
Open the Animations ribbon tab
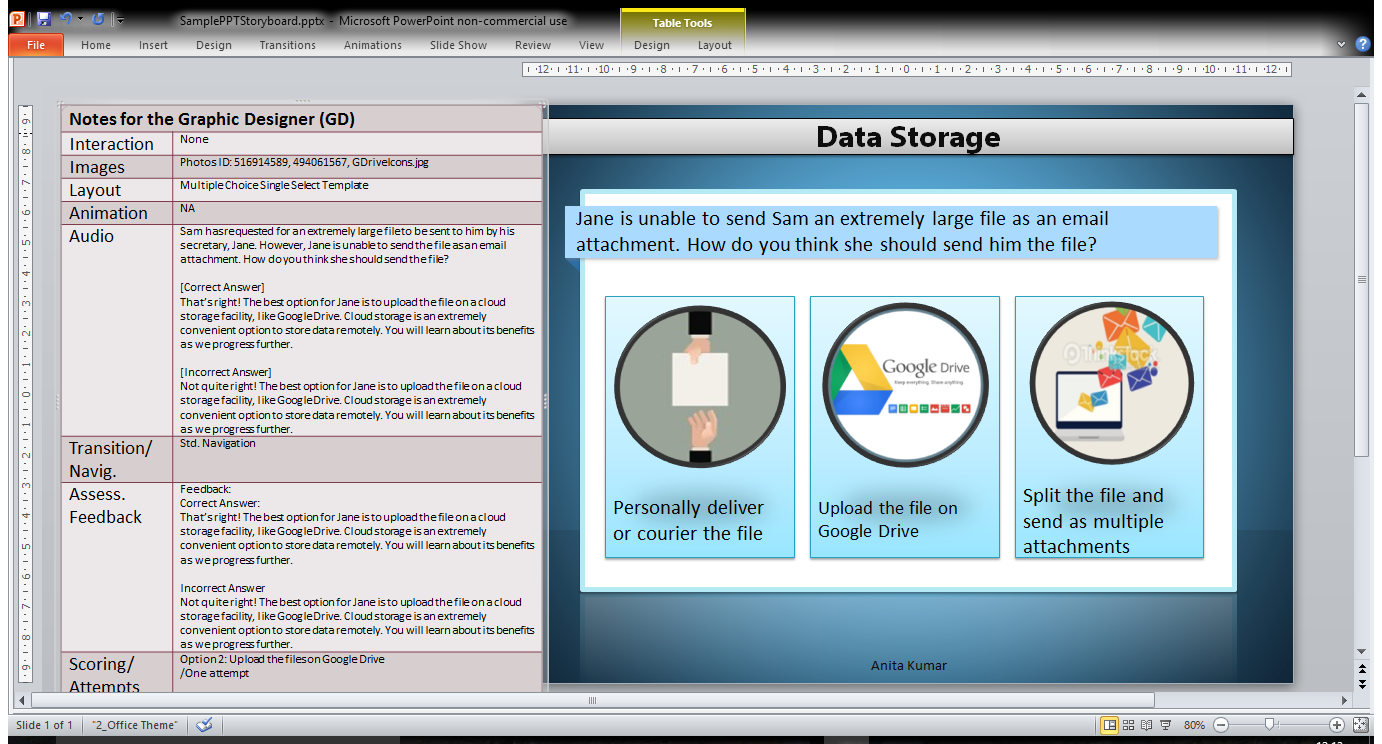(372, 45)
